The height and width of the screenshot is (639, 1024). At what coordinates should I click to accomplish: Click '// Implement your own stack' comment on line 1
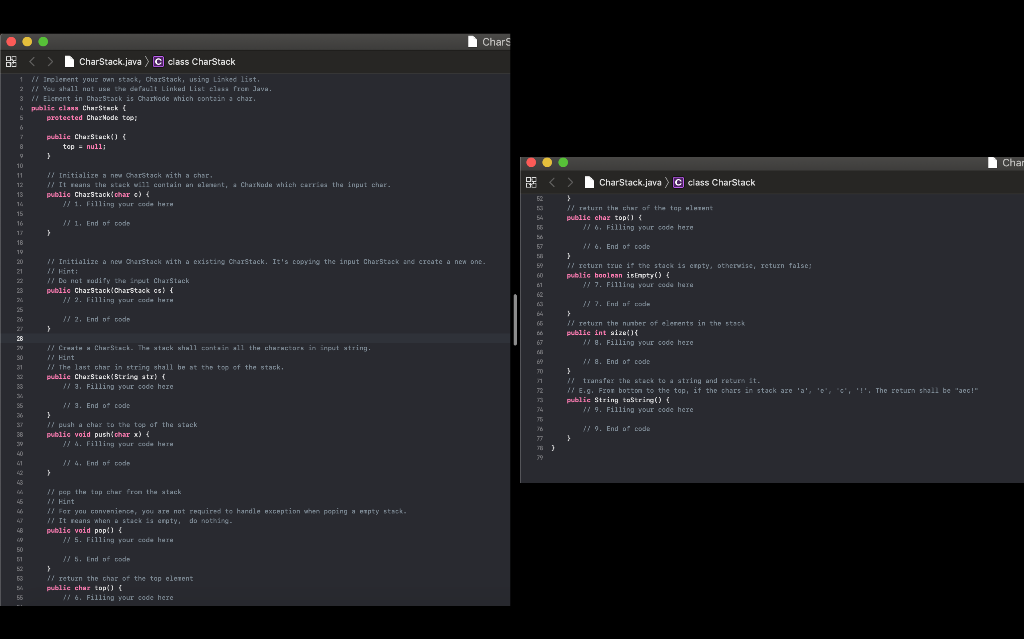146,79
